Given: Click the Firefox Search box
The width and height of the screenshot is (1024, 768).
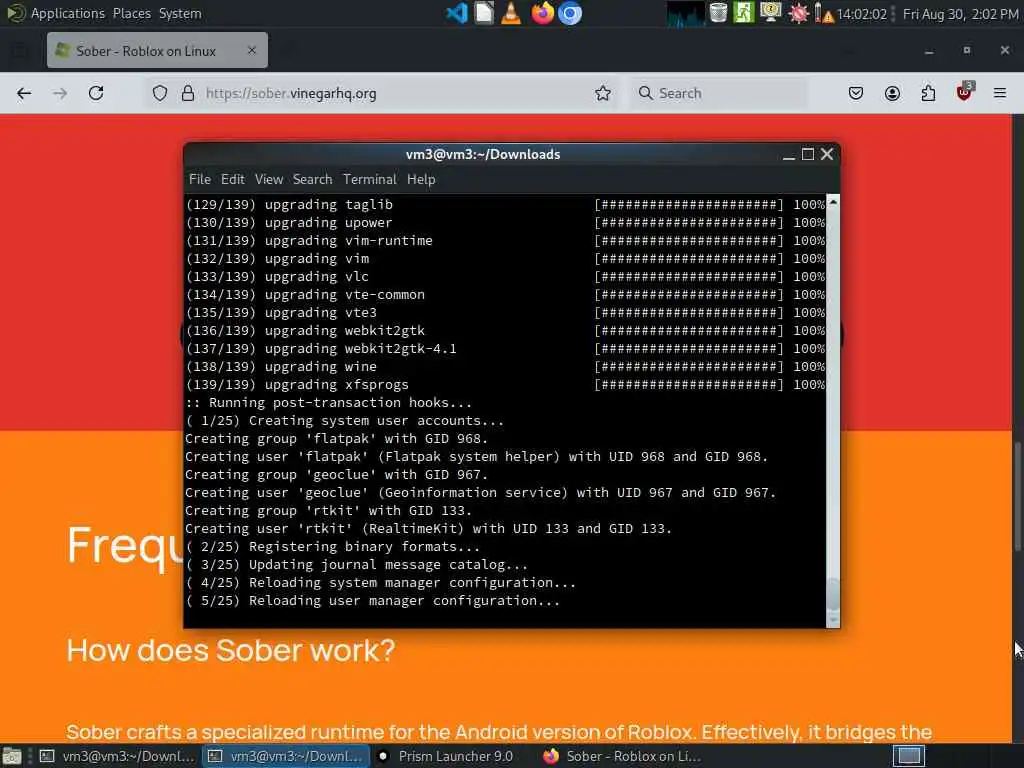Looking at the screenshot, I should point(718,93).
